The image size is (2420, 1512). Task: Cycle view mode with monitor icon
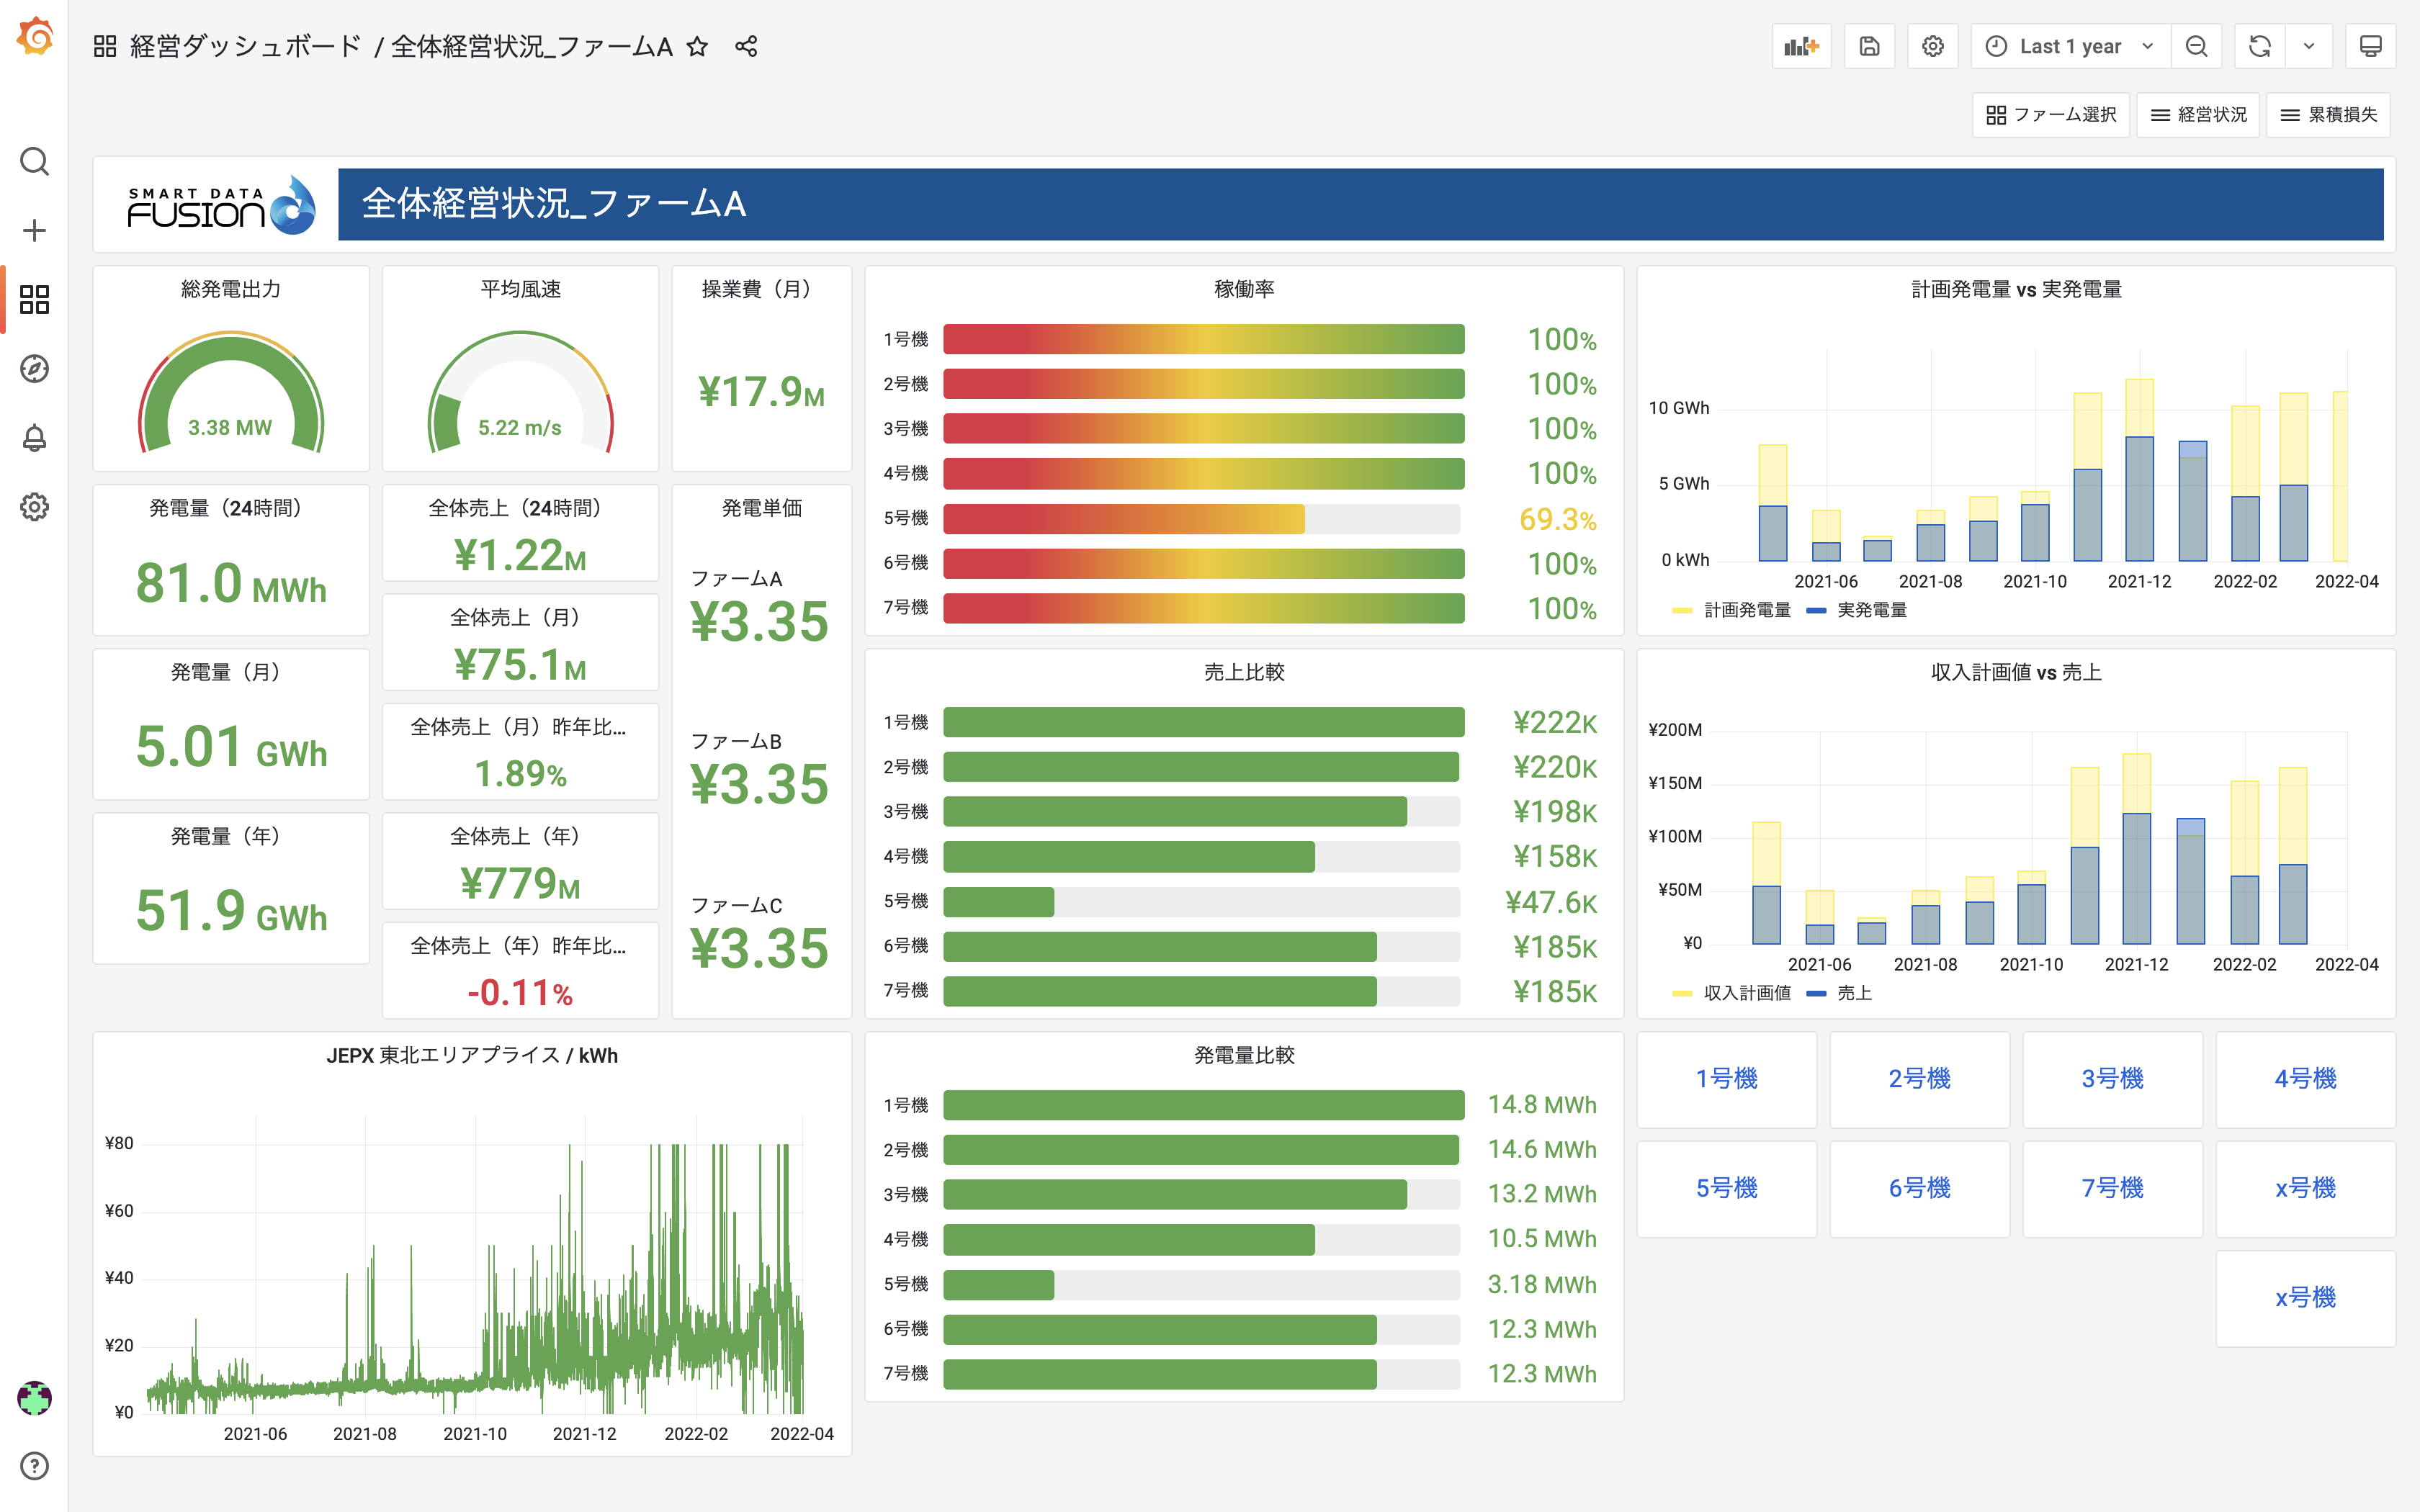click(2370, 47)
